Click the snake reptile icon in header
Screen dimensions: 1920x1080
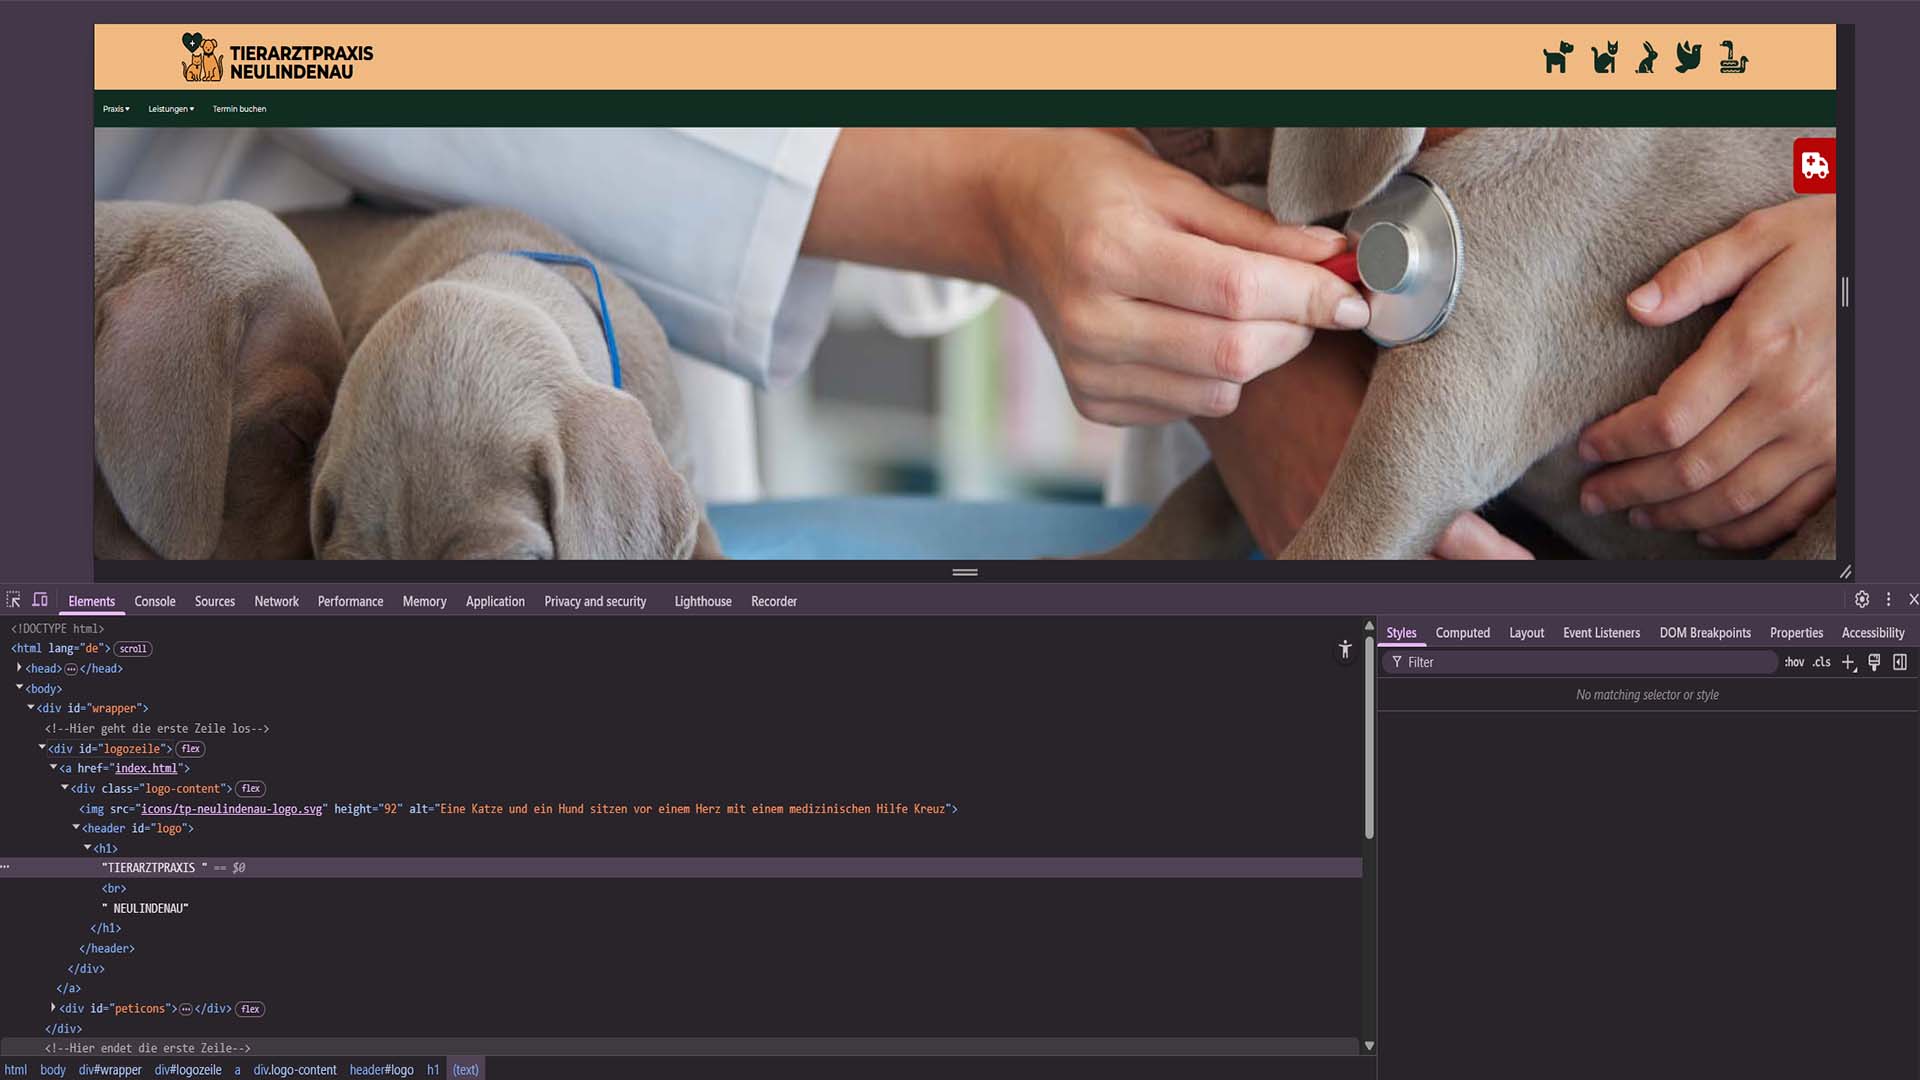click(1733, 58)
